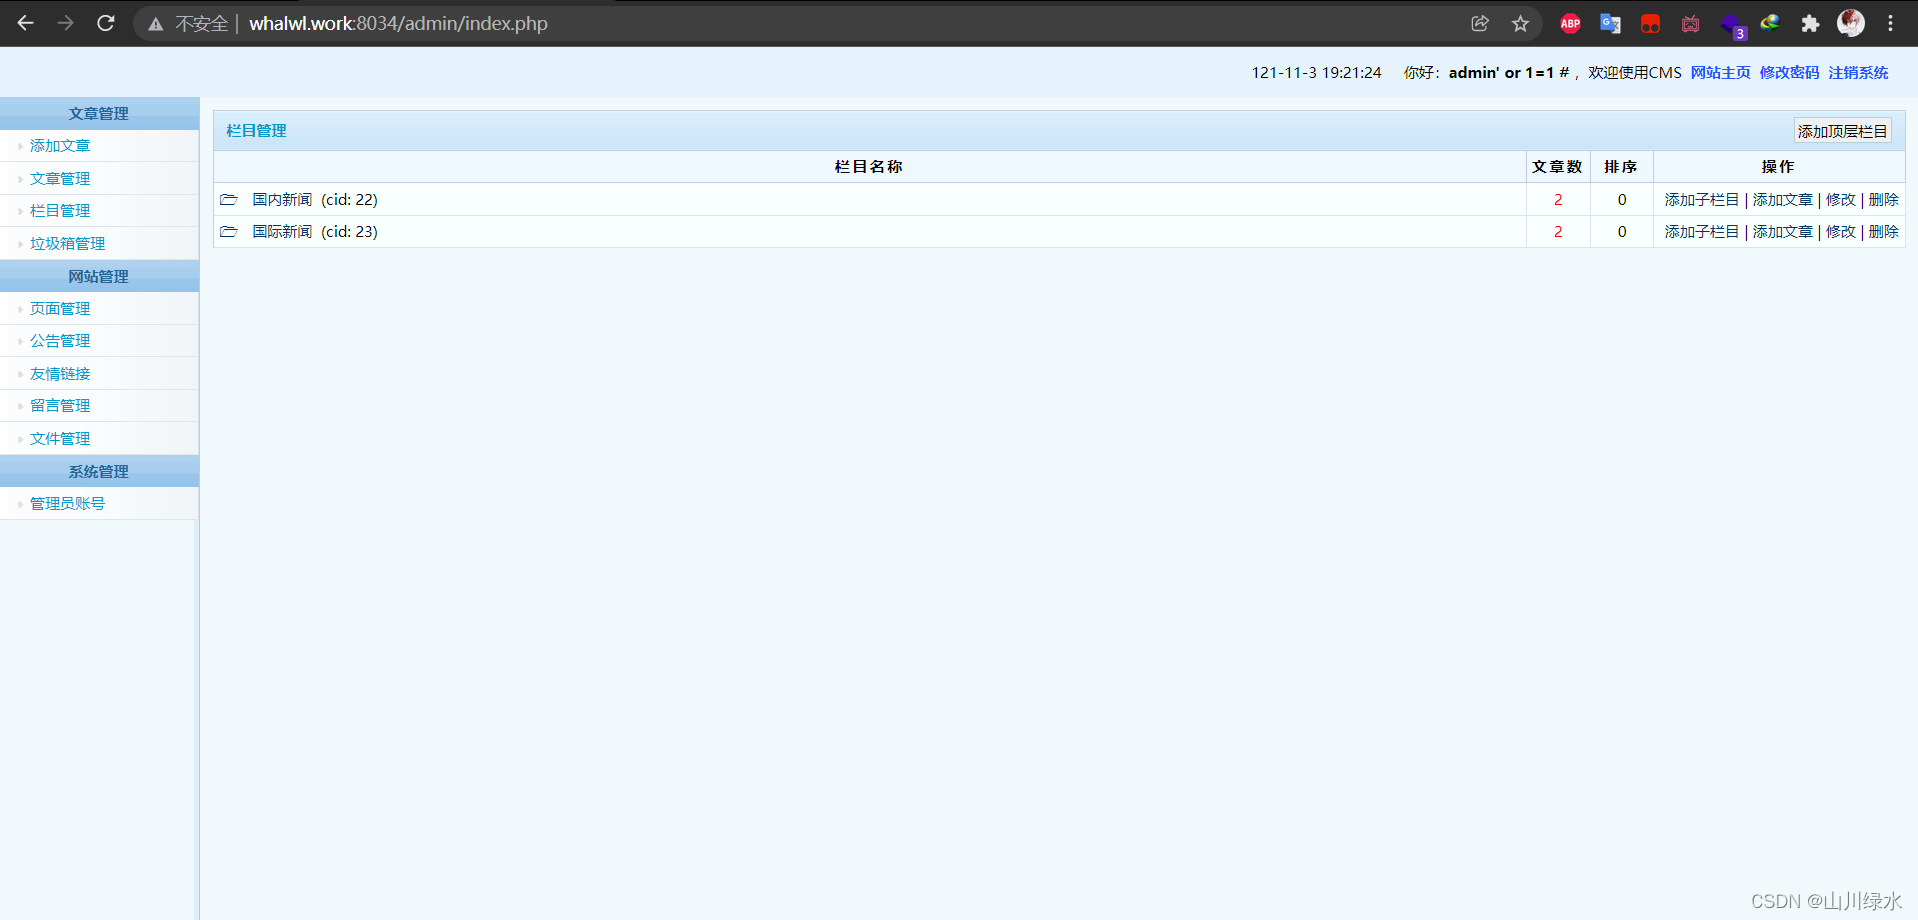The width and height of the screenshot is (1918, 920).
Task: Click 删除 for 国内新闻 row
Action: [x=1883, y=199]
